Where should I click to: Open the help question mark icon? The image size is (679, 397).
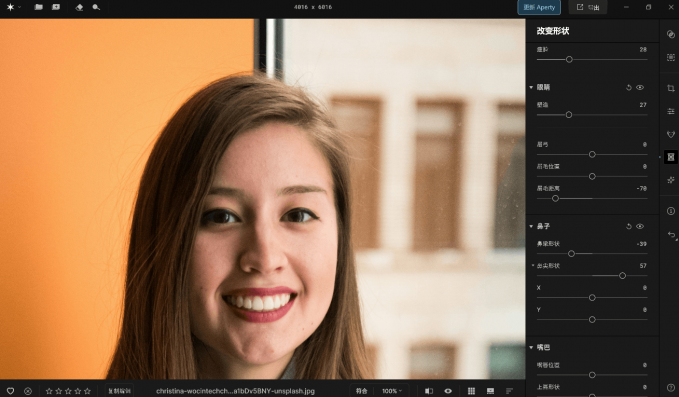pos(670,387)
